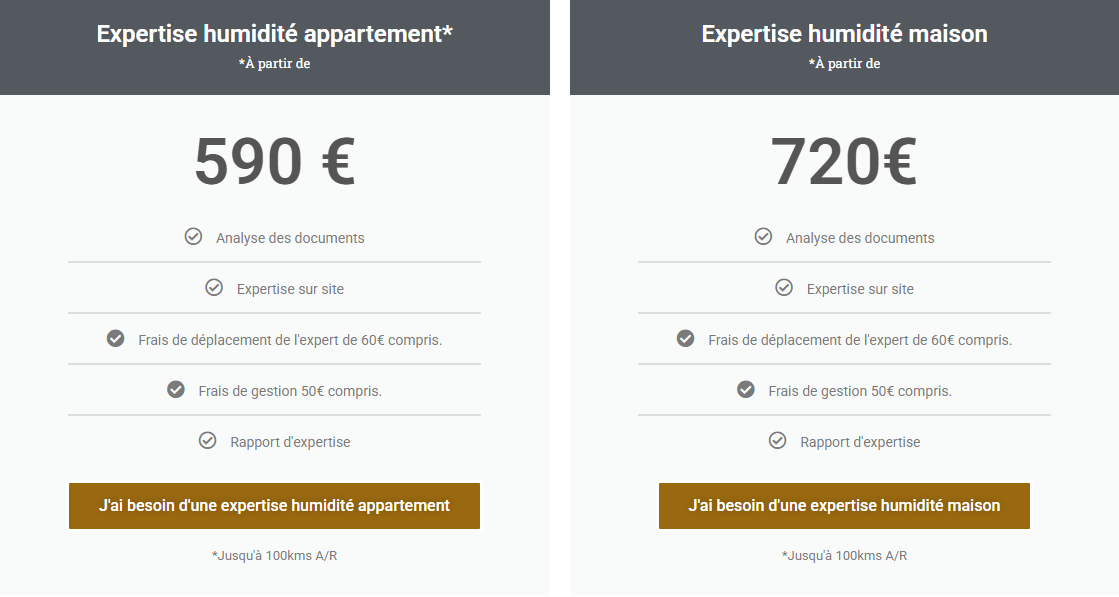Click the filled checkmark beside "Frais de gestion" on maison card
Image resolution: width=1119 pixels, height=597 pixels.
[x=745, y=389]
